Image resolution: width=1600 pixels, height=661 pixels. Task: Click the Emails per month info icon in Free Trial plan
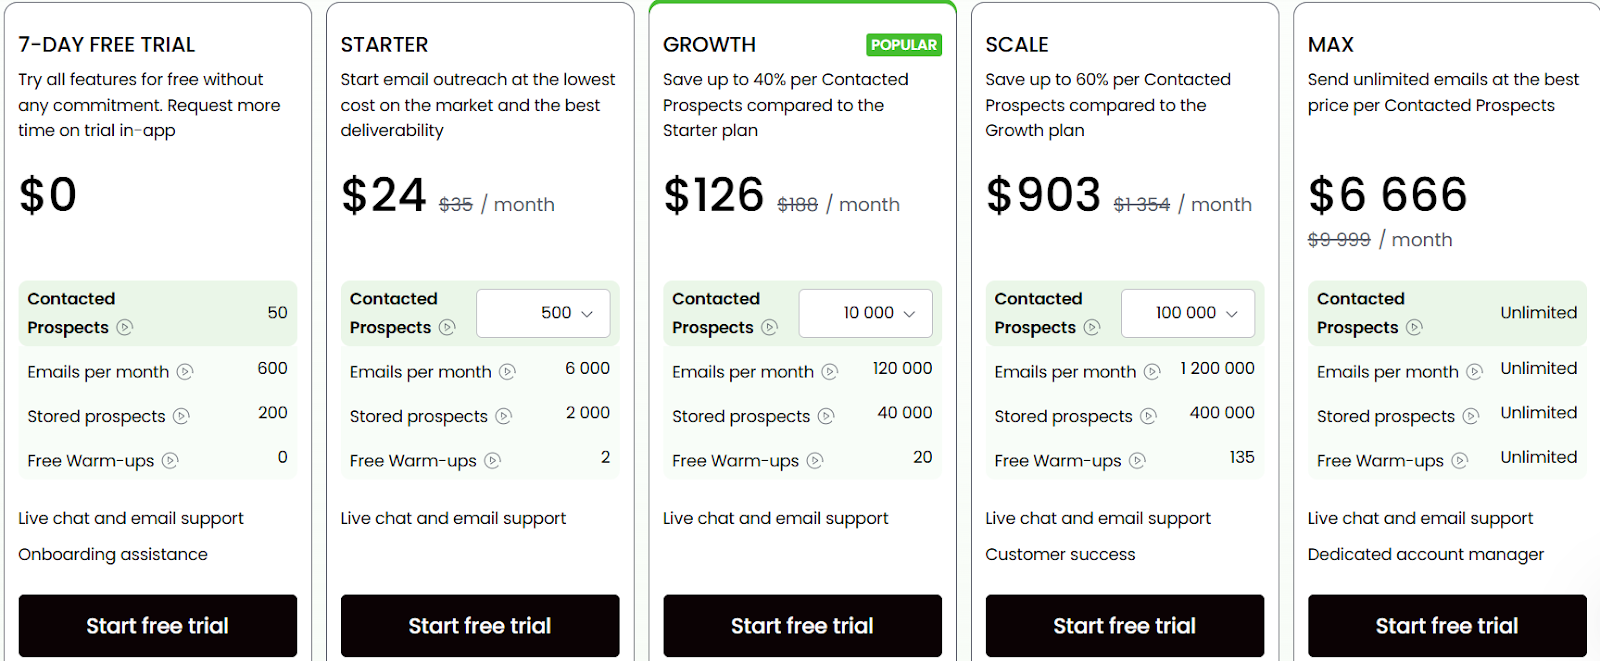(x=185, y=371)
